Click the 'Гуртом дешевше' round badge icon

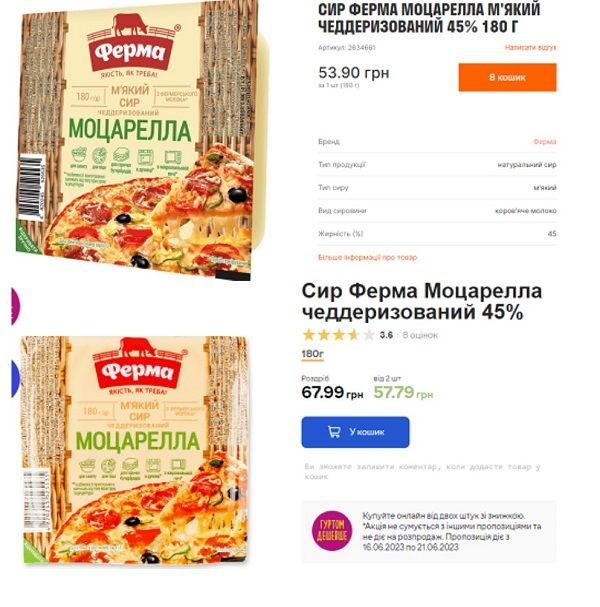[332, 531]
